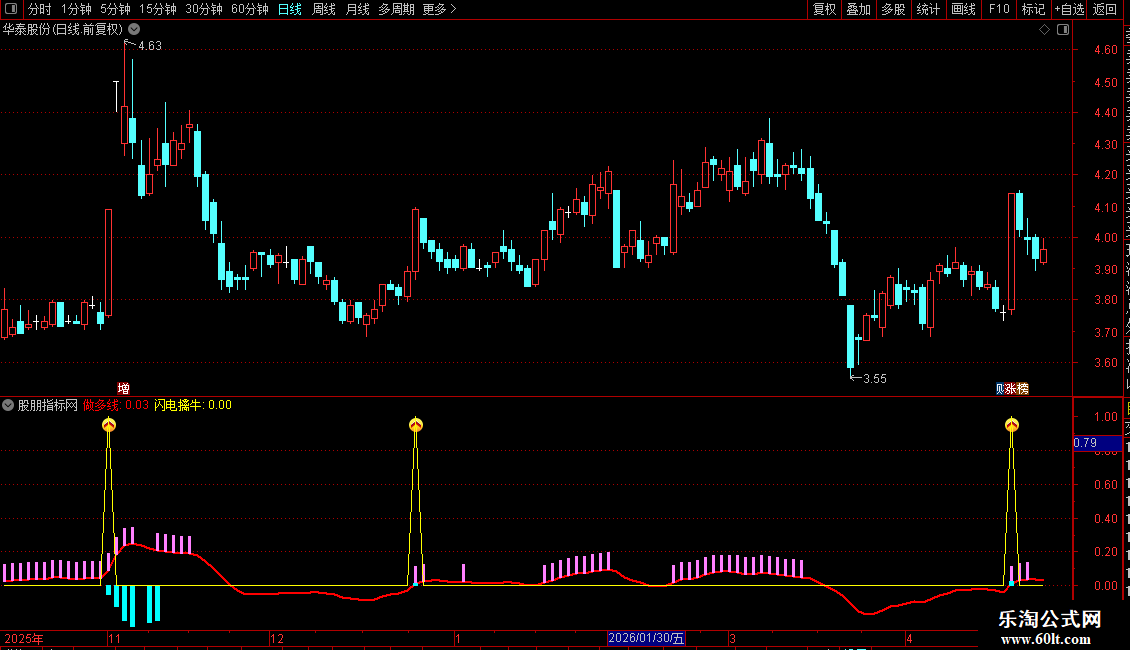Click the 4.60 price axis label
Screen dimensions: 1130x650
pyautogui.click(x=1105, y=50)
